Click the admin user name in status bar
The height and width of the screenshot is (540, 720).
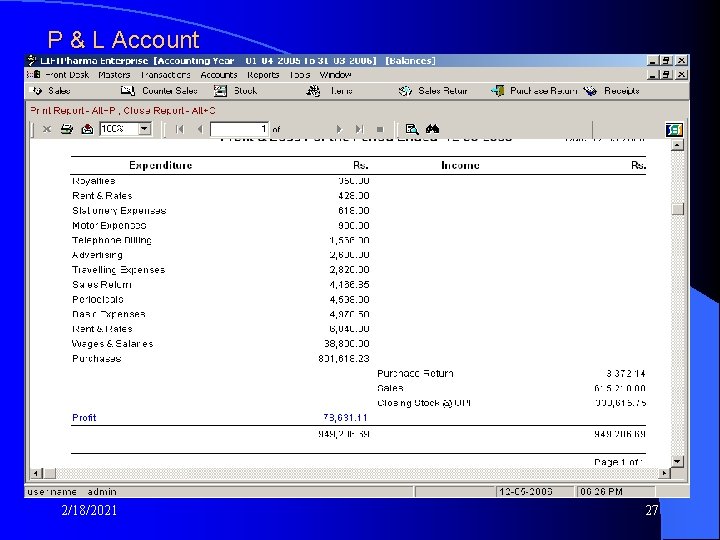tap(102, 492)
